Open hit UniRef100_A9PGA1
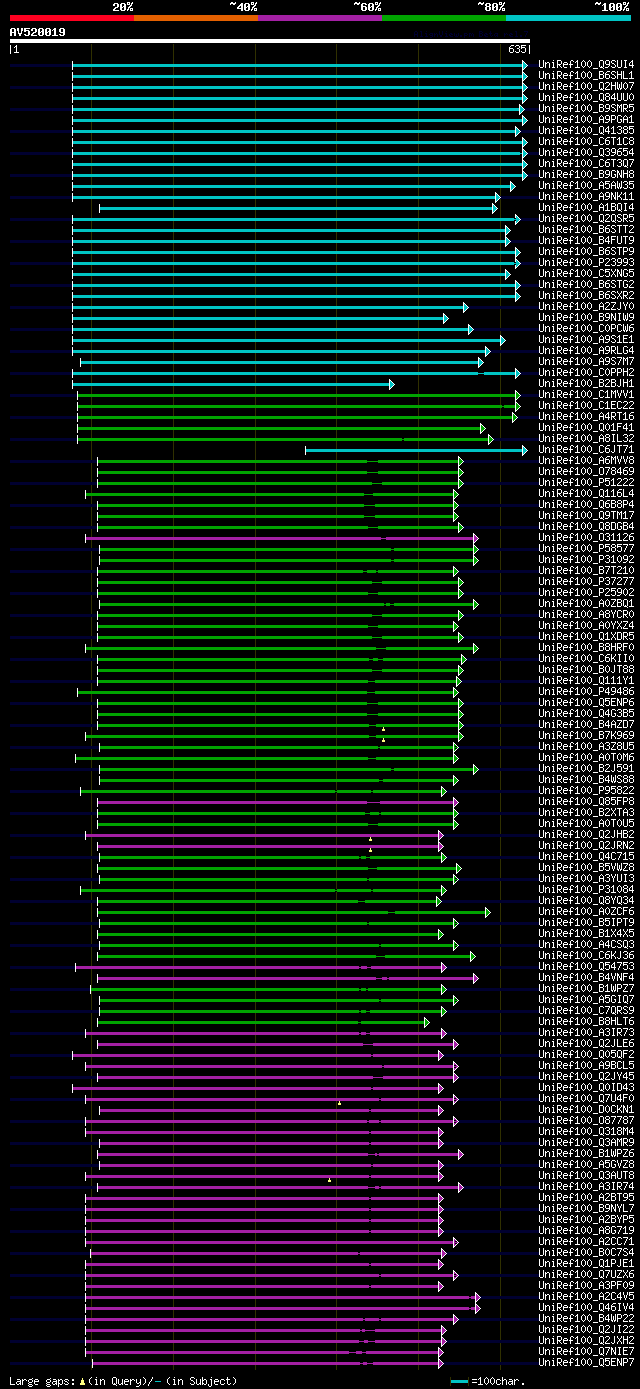 [586, 120]
